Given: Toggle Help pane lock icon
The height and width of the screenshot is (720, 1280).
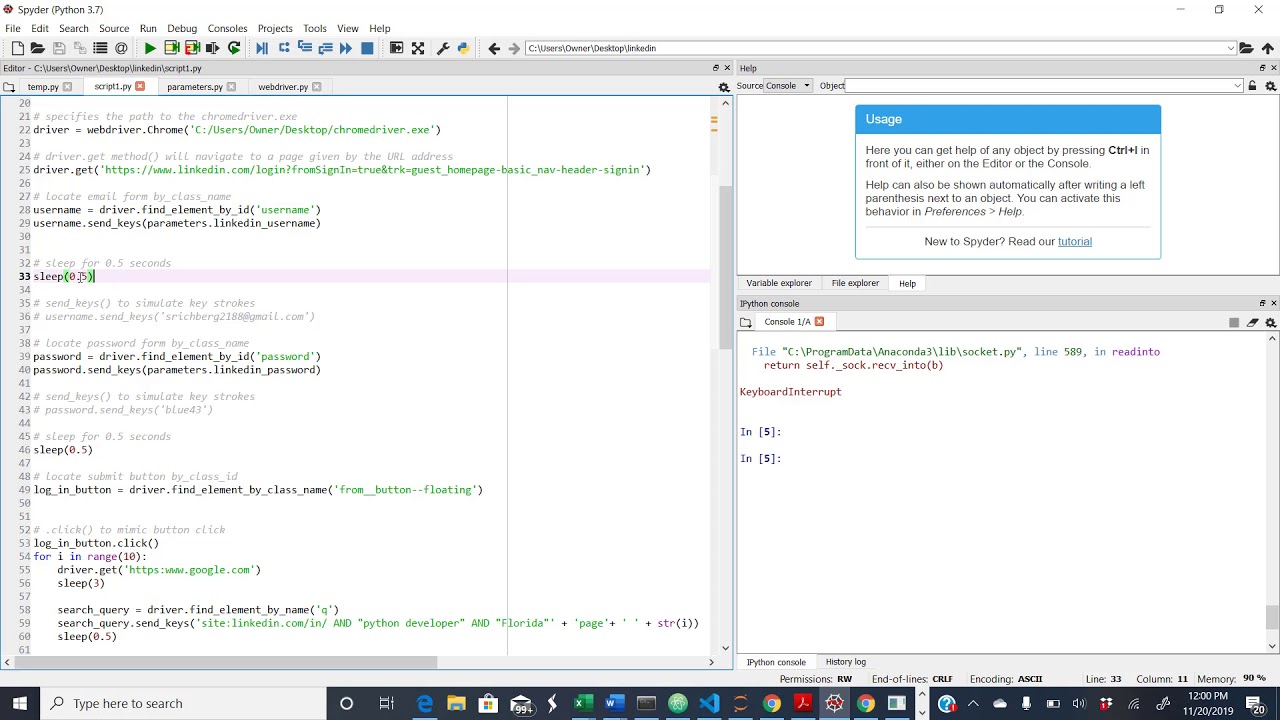Looking at the screenshot, I should [1253, 86].
